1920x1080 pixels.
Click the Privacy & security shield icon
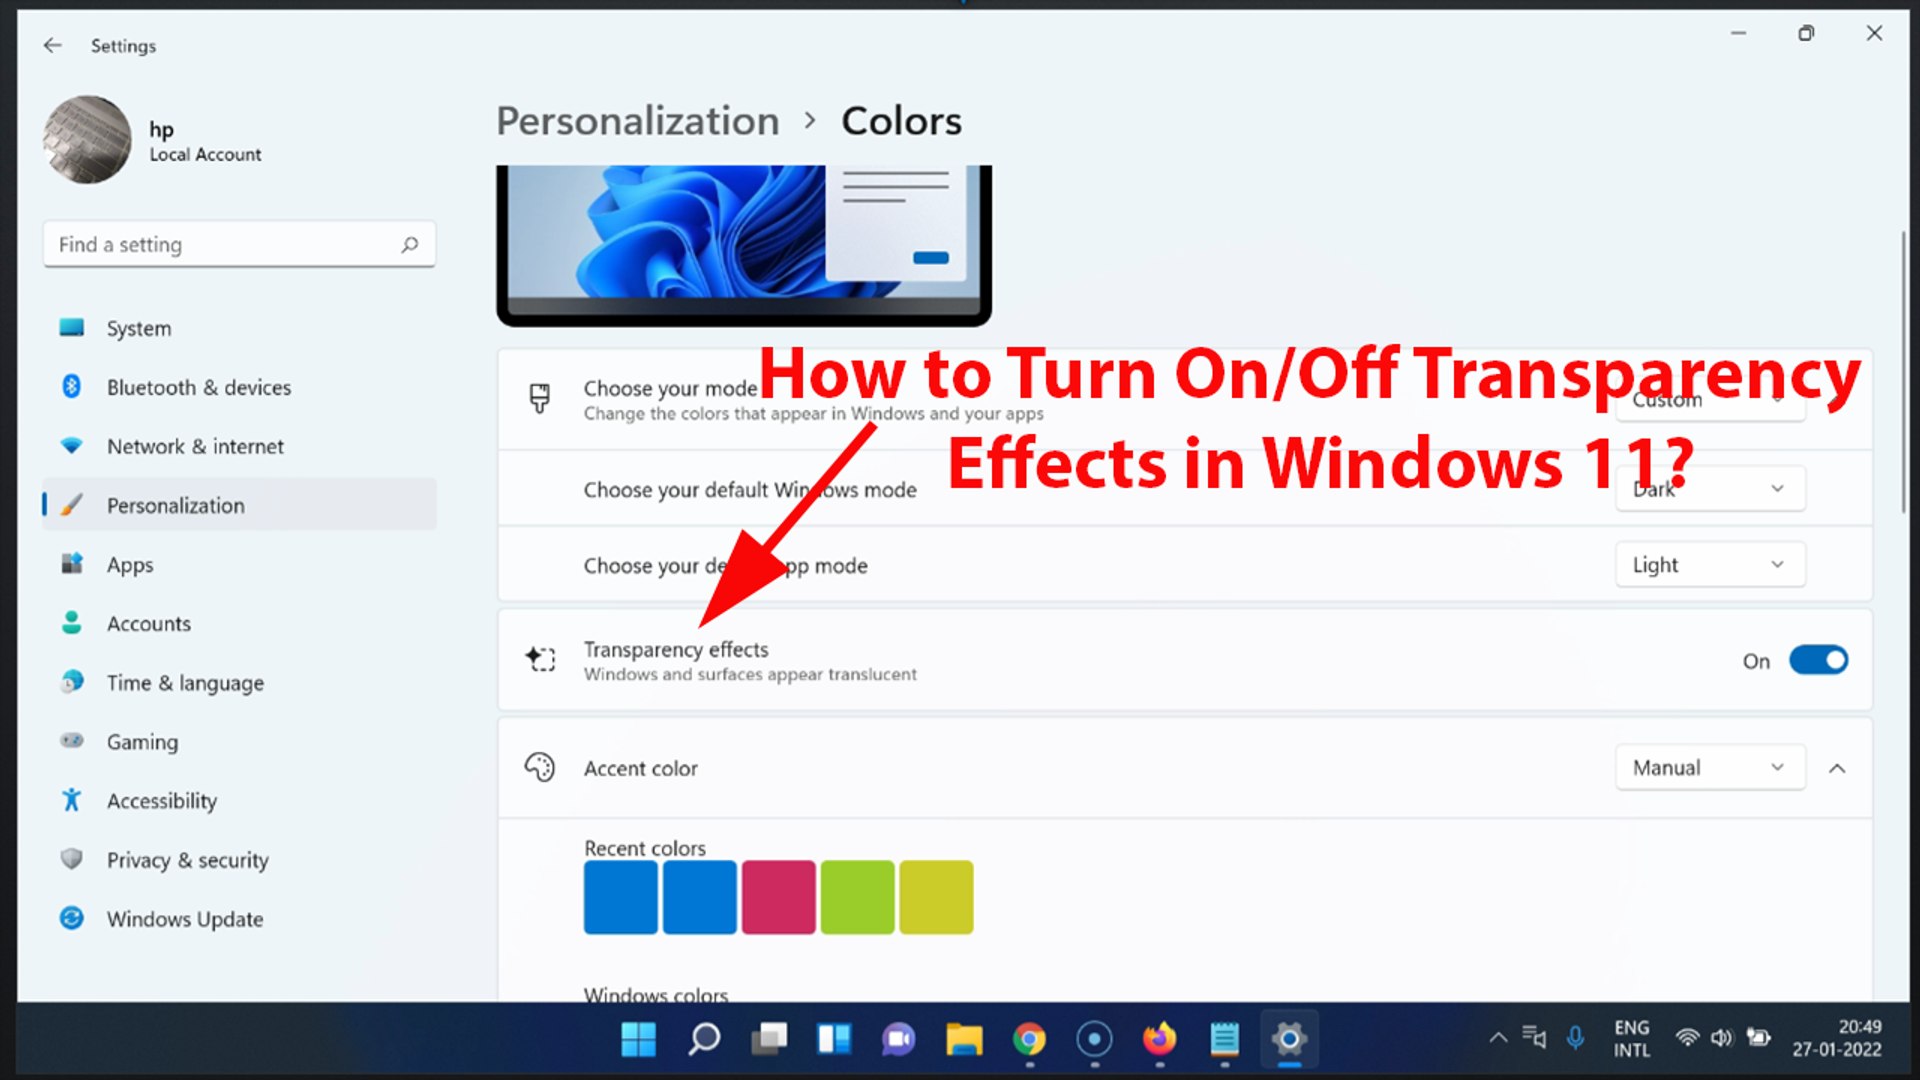(x=71, y=859)
